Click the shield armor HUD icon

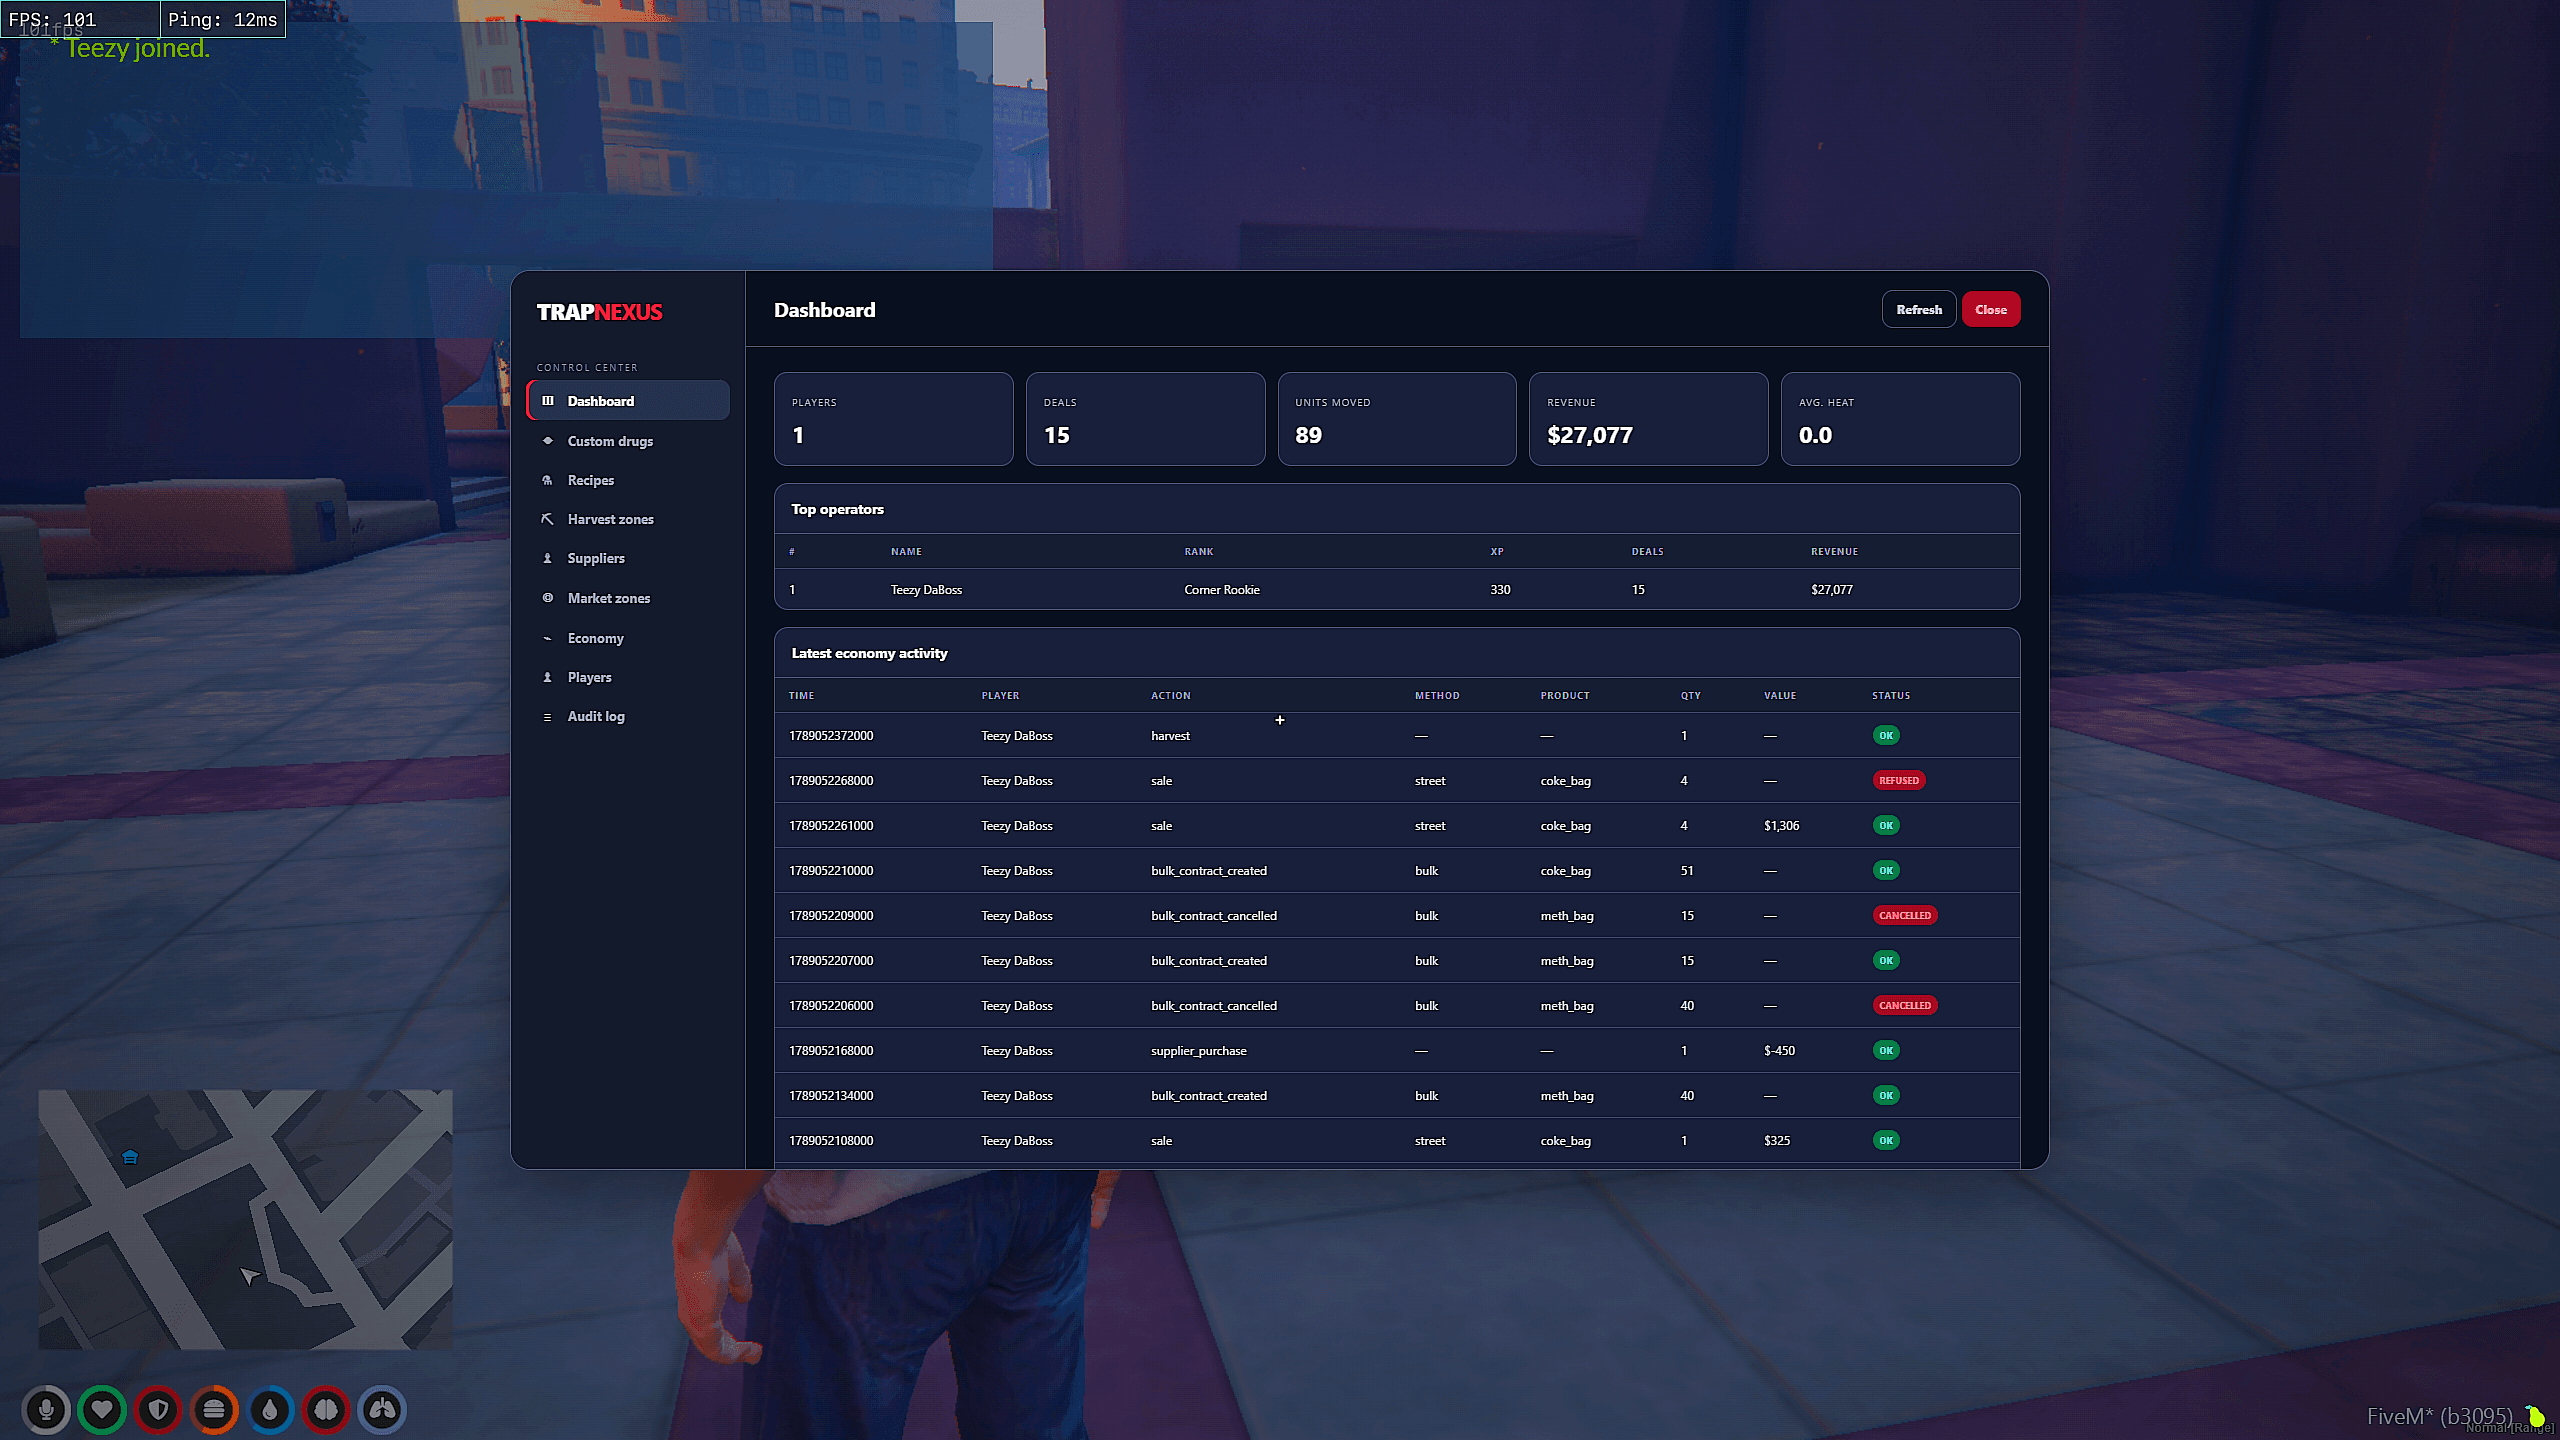(x=158, y=1410)
